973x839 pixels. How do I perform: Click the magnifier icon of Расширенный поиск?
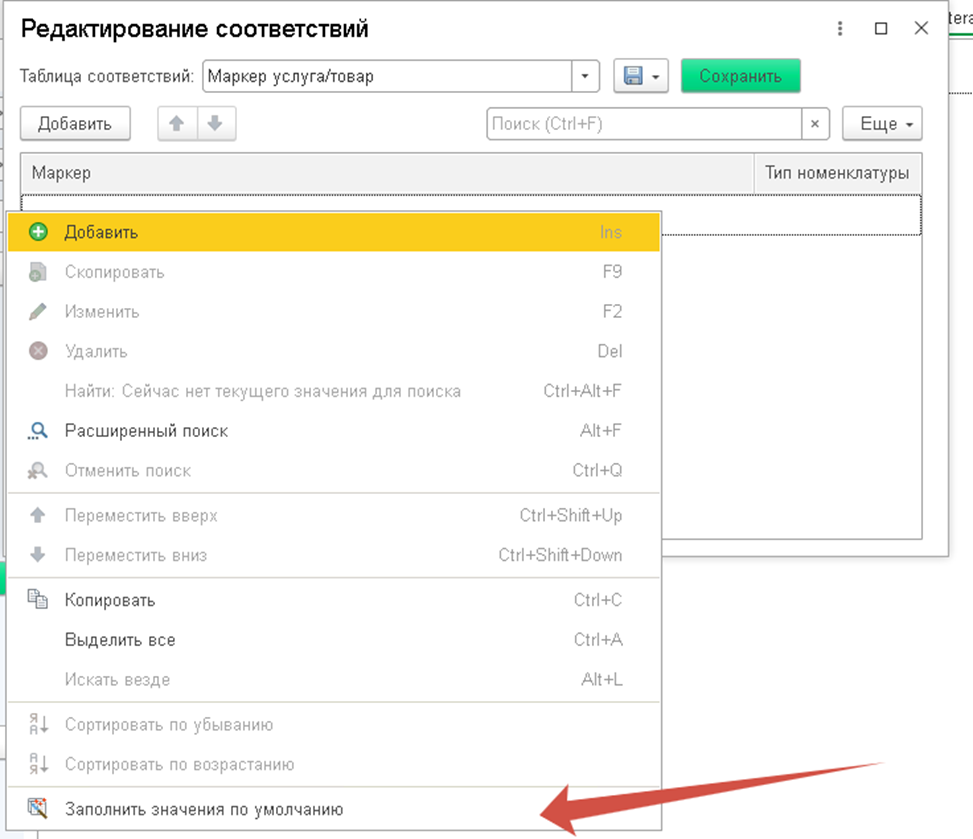(38, 431)
